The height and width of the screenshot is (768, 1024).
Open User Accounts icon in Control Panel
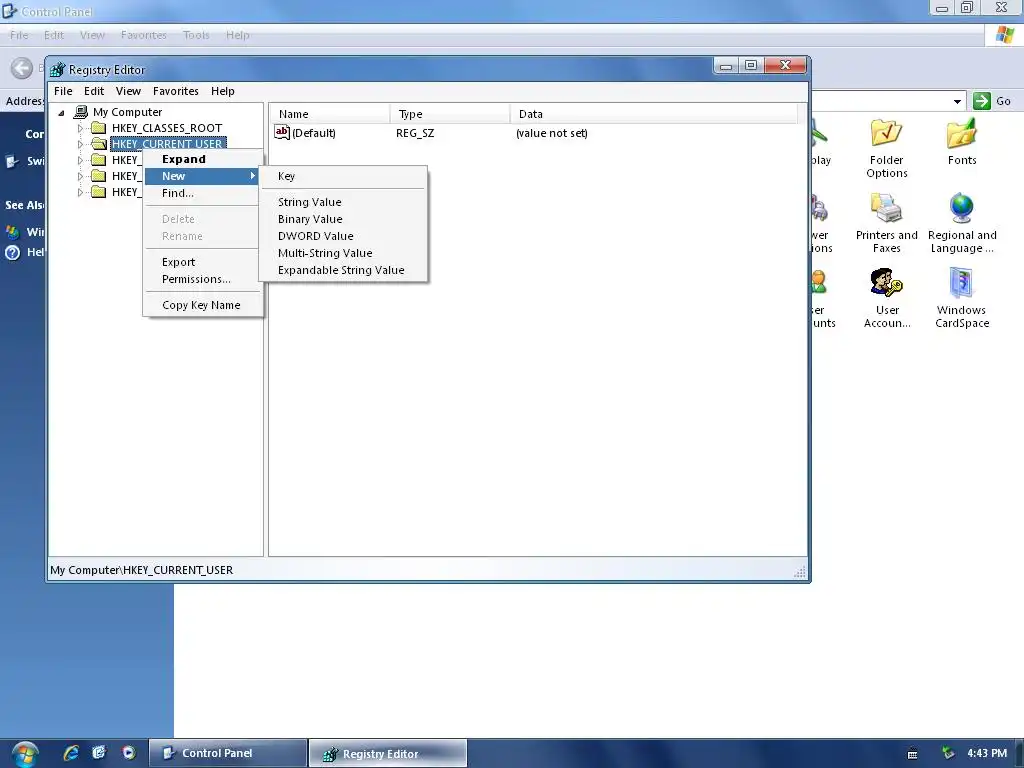886,298
